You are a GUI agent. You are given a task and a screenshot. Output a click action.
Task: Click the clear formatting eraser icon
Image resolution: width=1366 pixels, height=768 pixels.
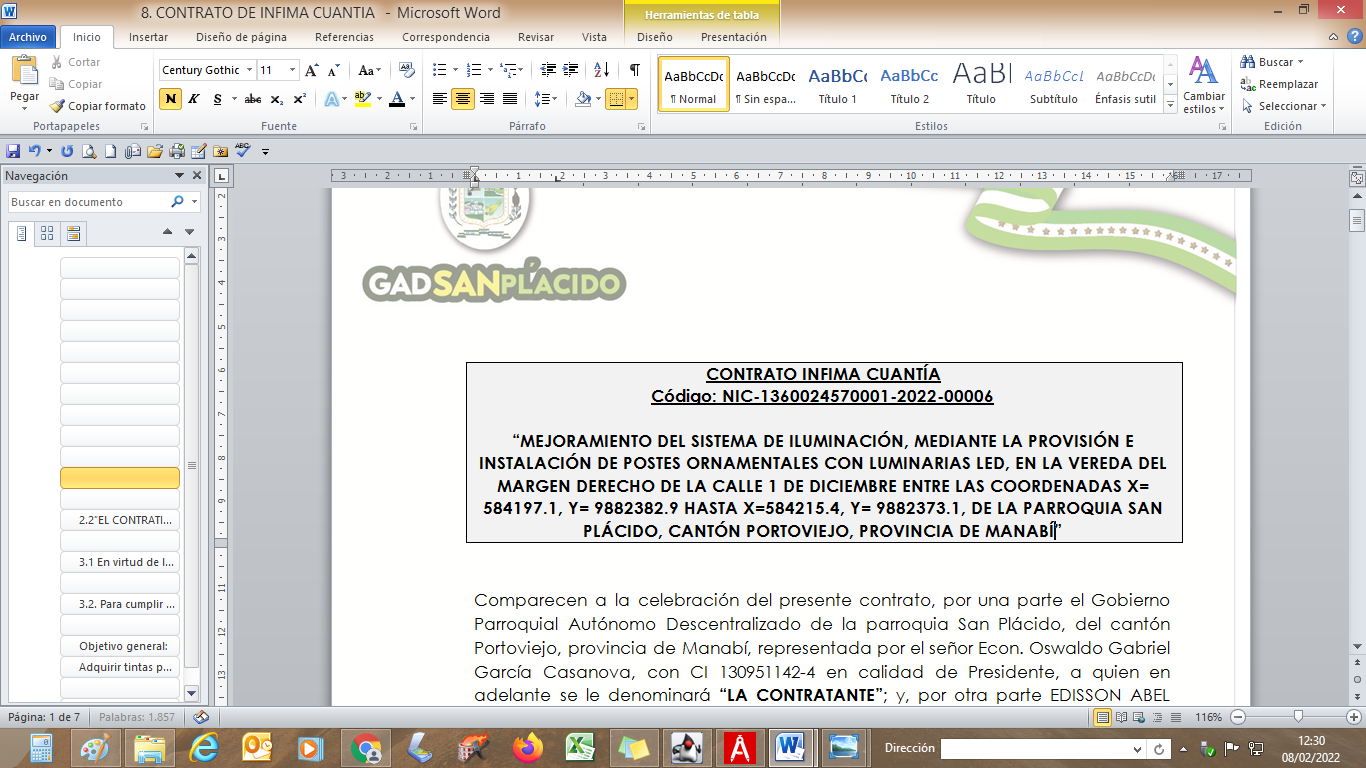(x=406, y=70)
